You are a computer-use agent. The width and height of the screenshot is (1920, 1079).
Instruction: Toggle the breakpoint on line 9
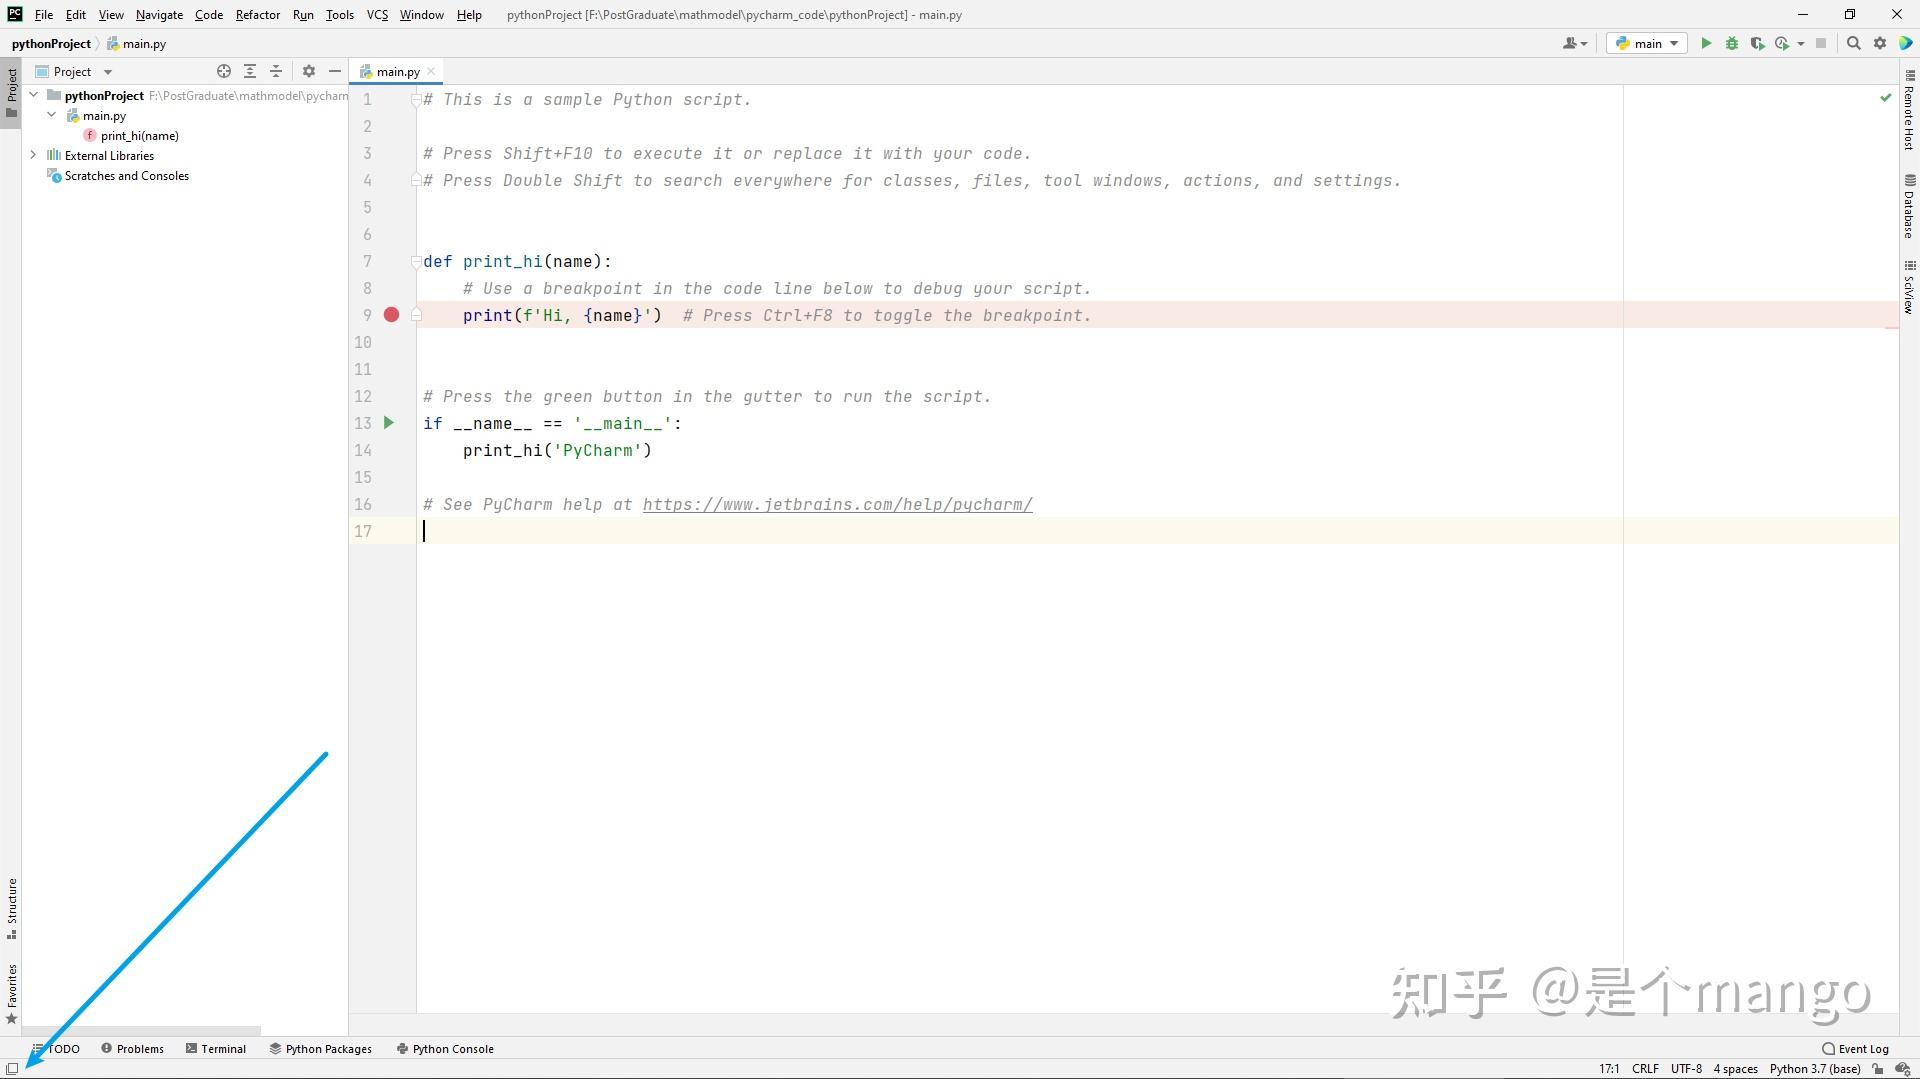pos(391,315)
